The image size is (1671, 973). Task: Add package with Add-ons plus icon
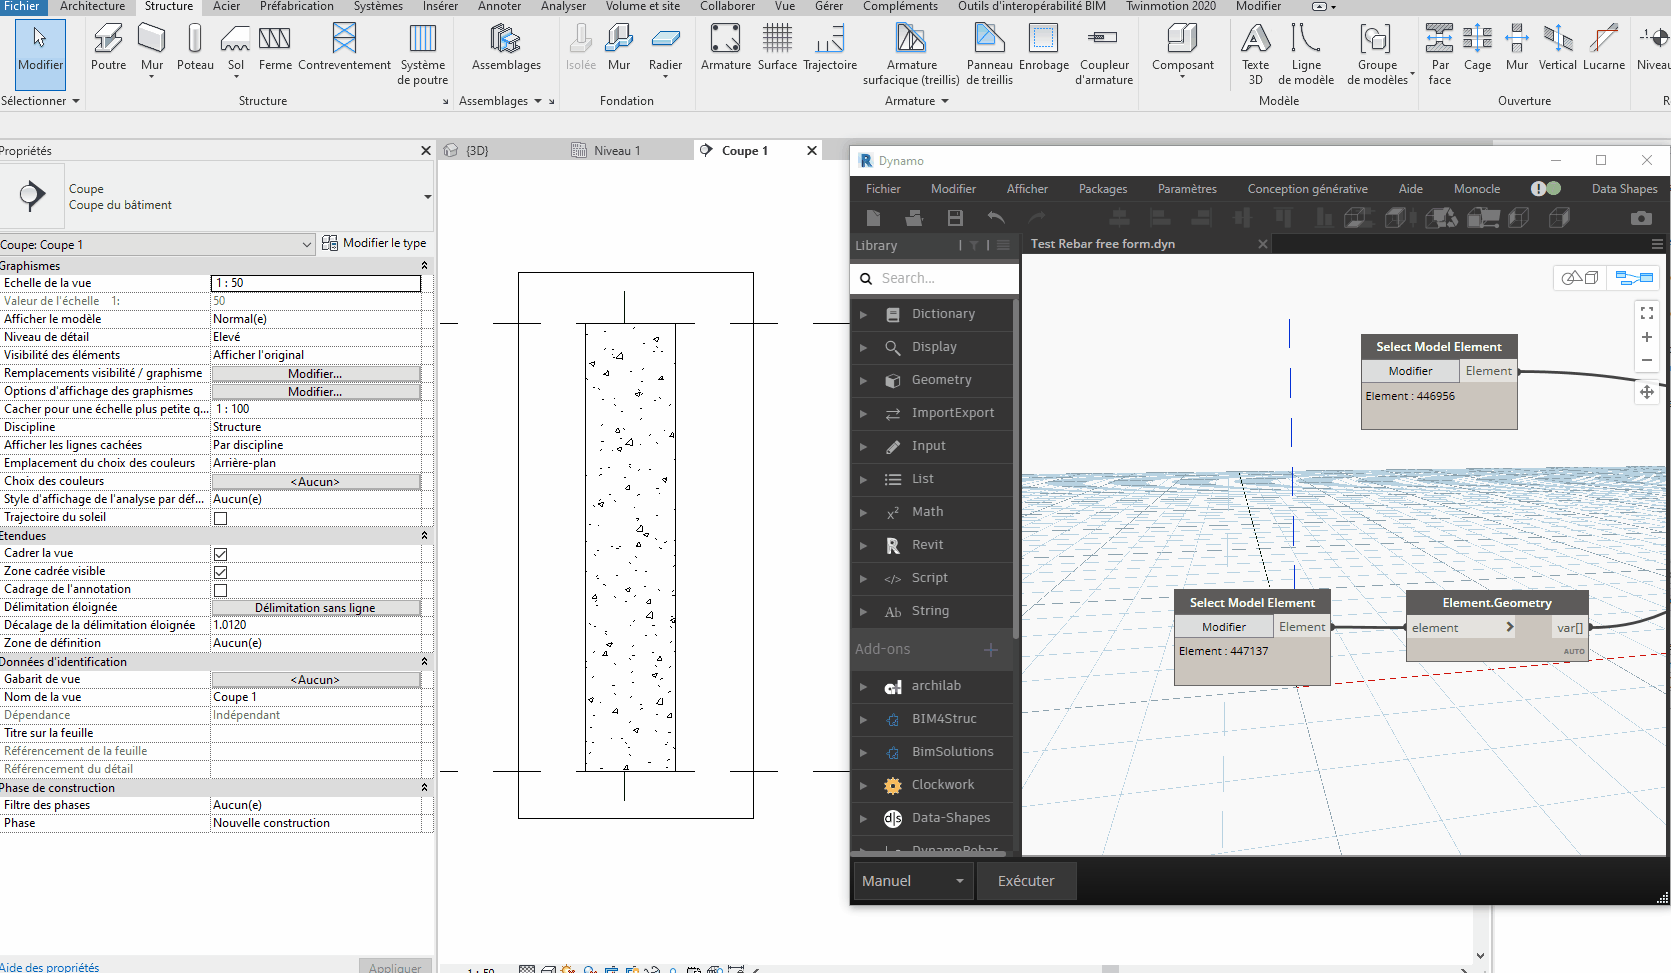pos(991,650)
